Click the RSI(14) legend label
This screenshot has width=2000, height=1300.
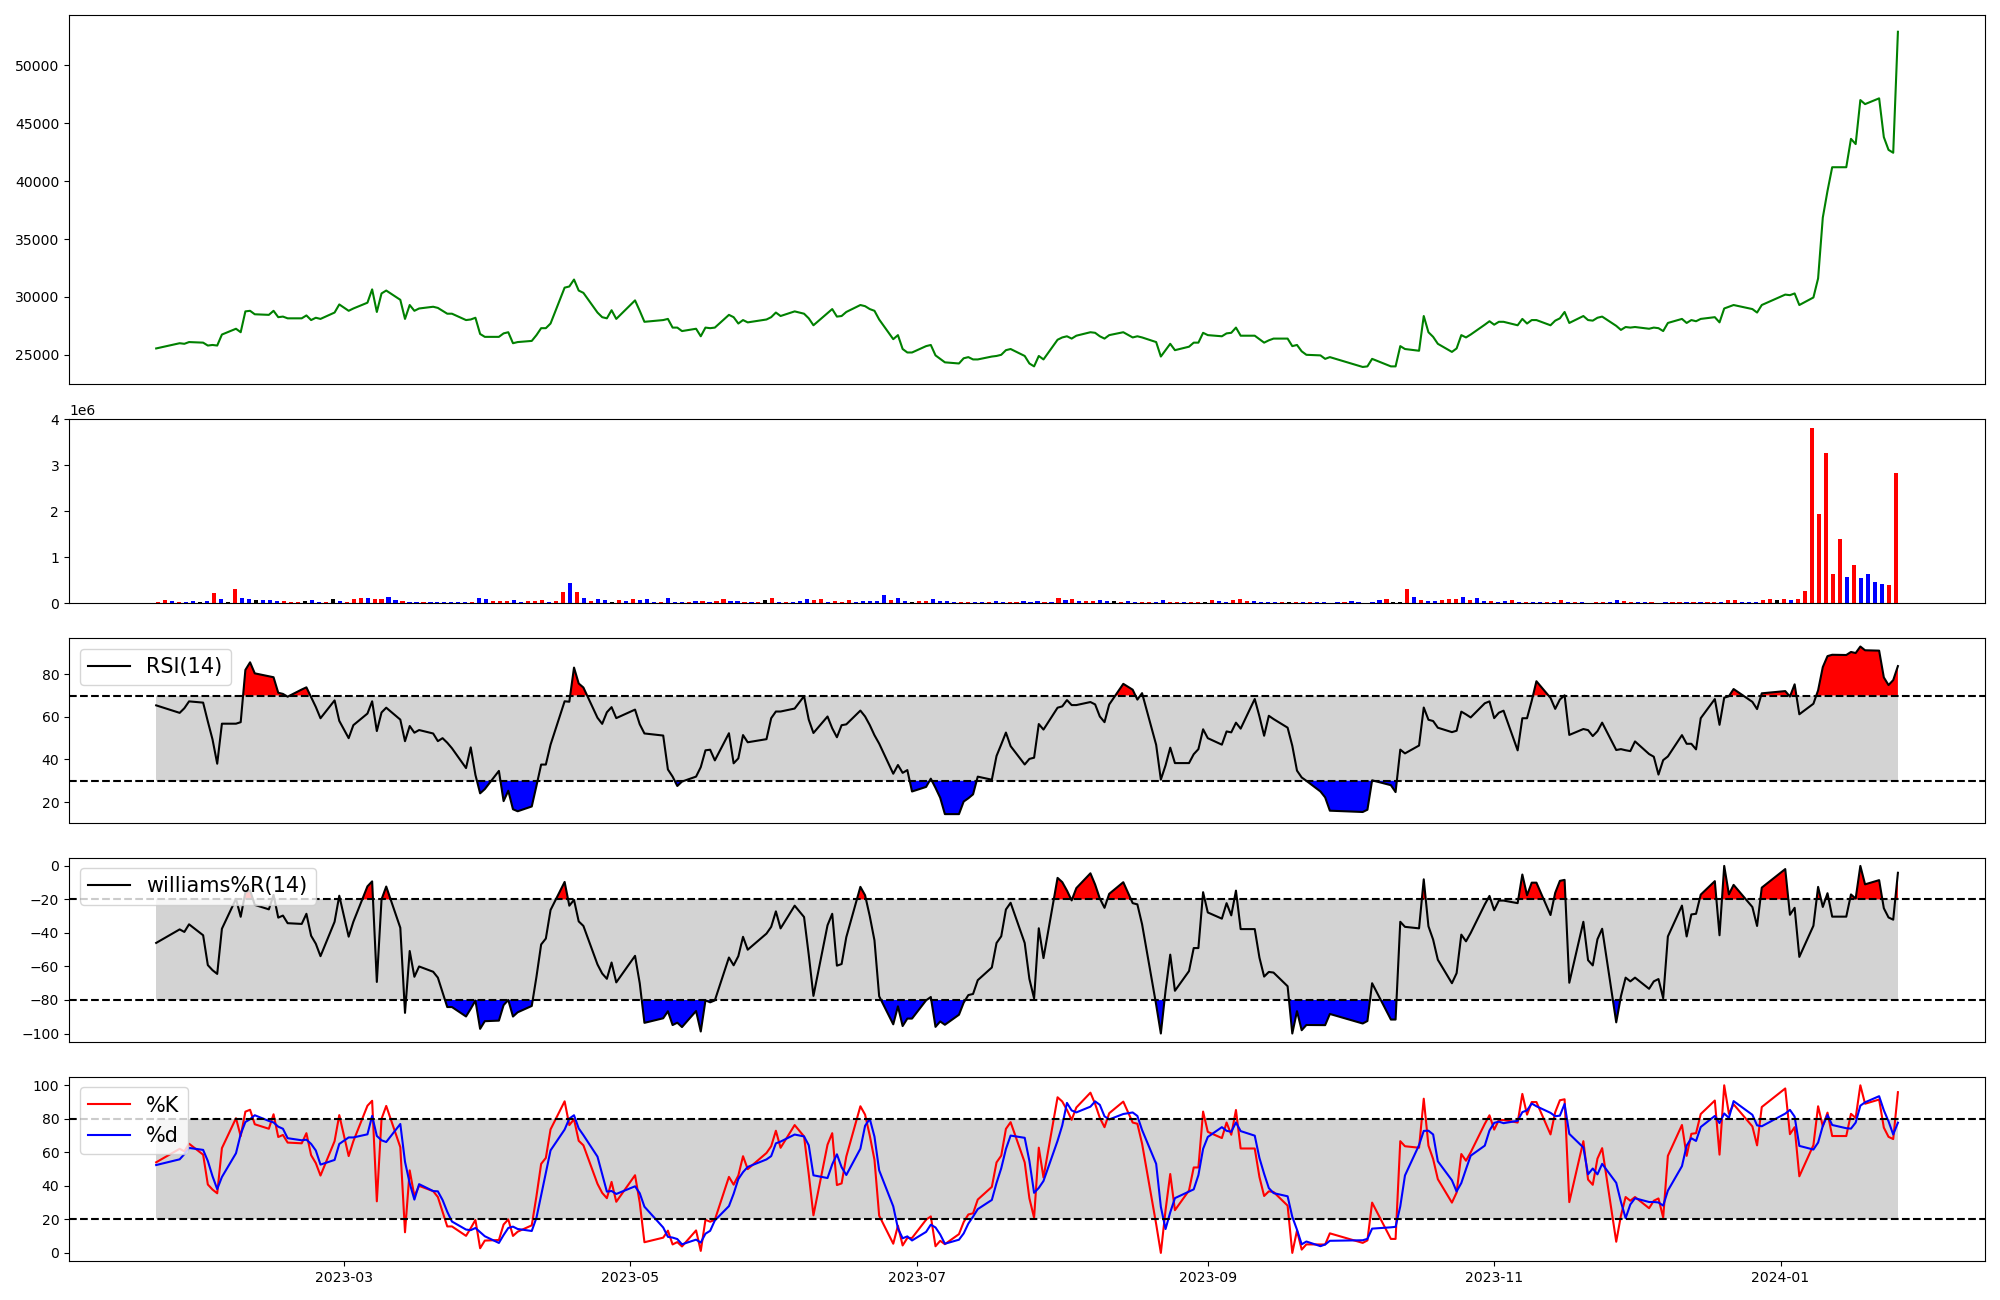pyautogui.click(x=184, y=666)
